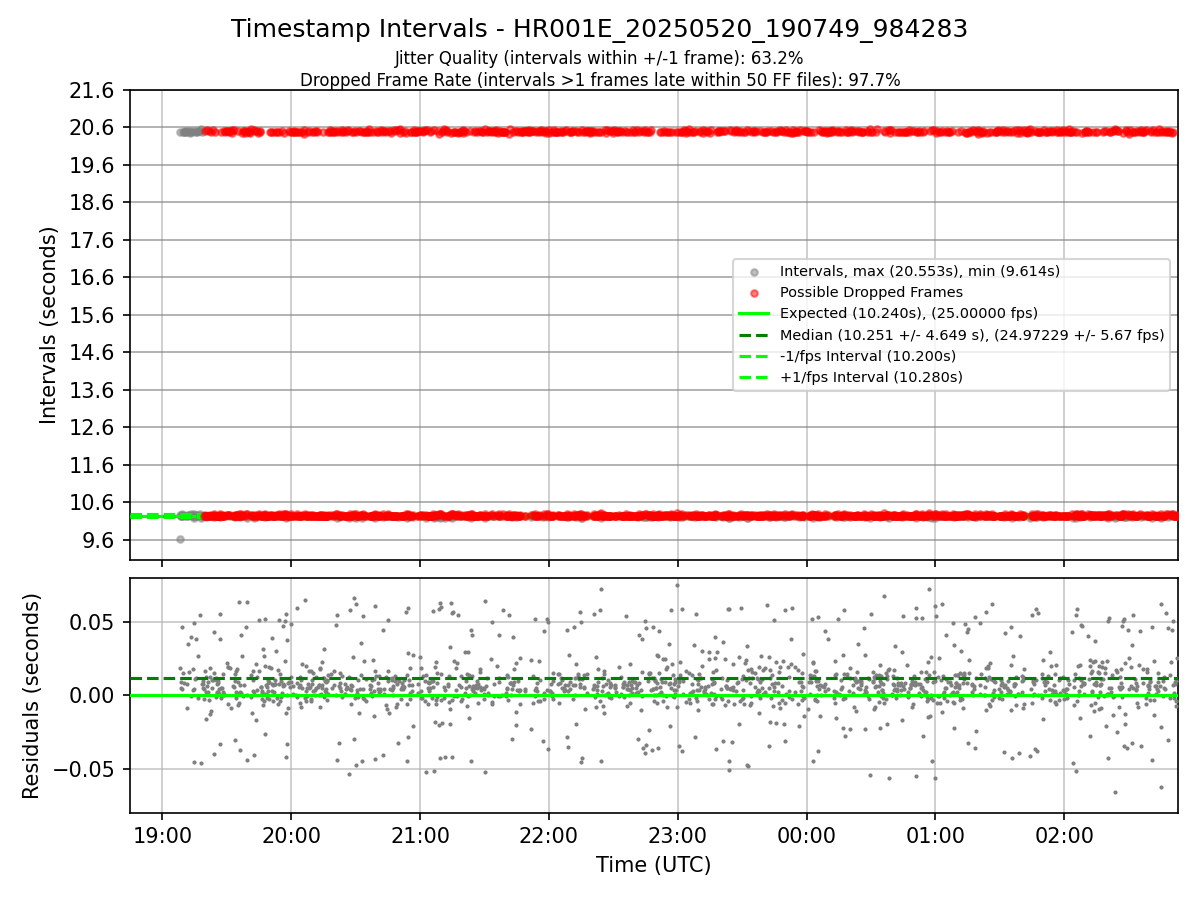The image size is (1200, 900).
Task: Click the y-axis tick label 18.6
Action: point(93,203)
